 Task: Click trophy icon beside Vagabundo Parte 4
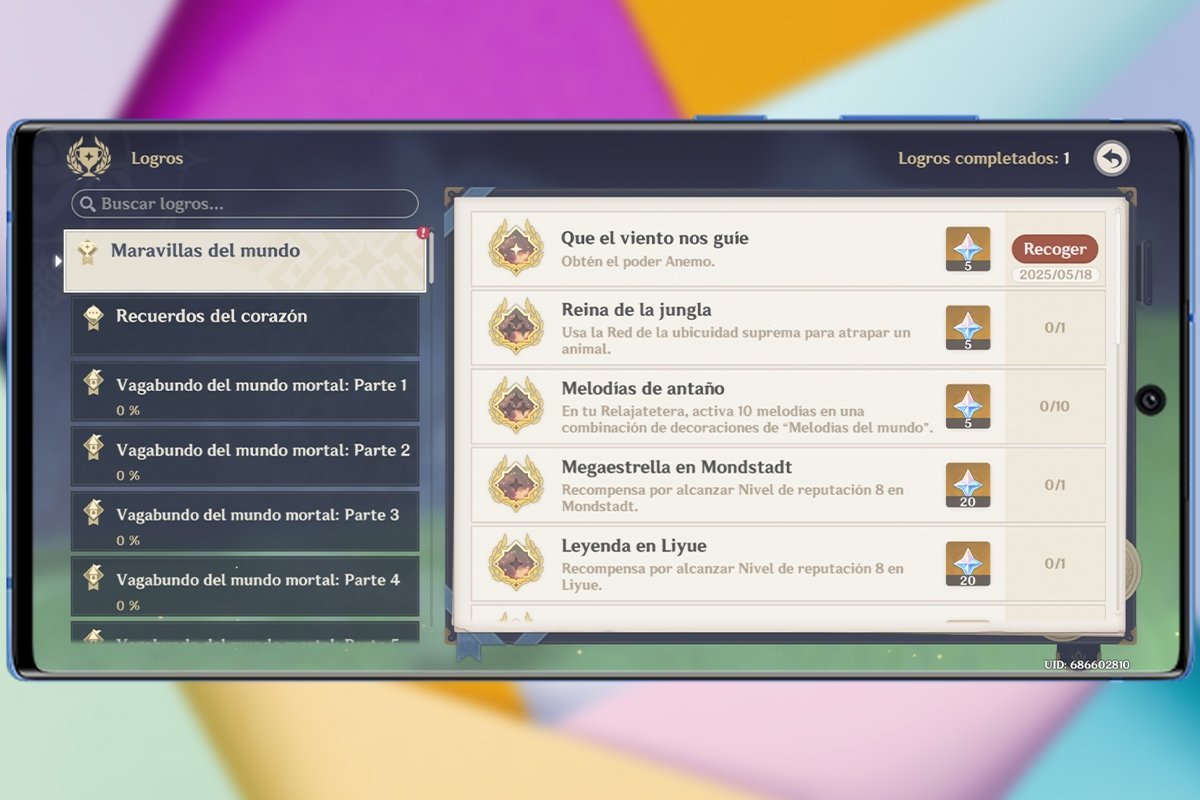pos(93,578)
